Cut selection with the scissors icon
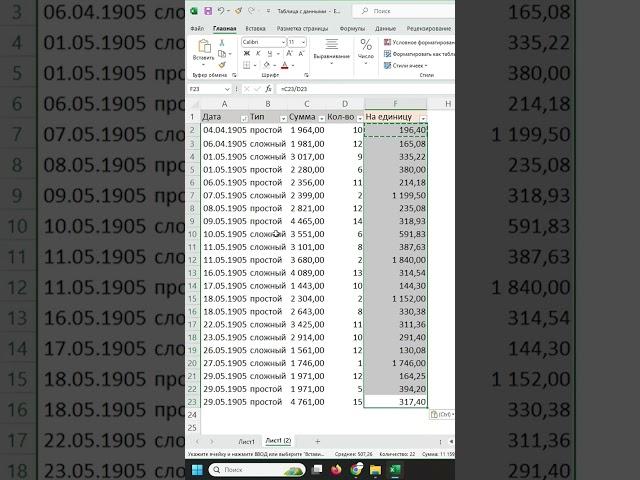The width and height of the screenshot is (640, 480). 222,42
